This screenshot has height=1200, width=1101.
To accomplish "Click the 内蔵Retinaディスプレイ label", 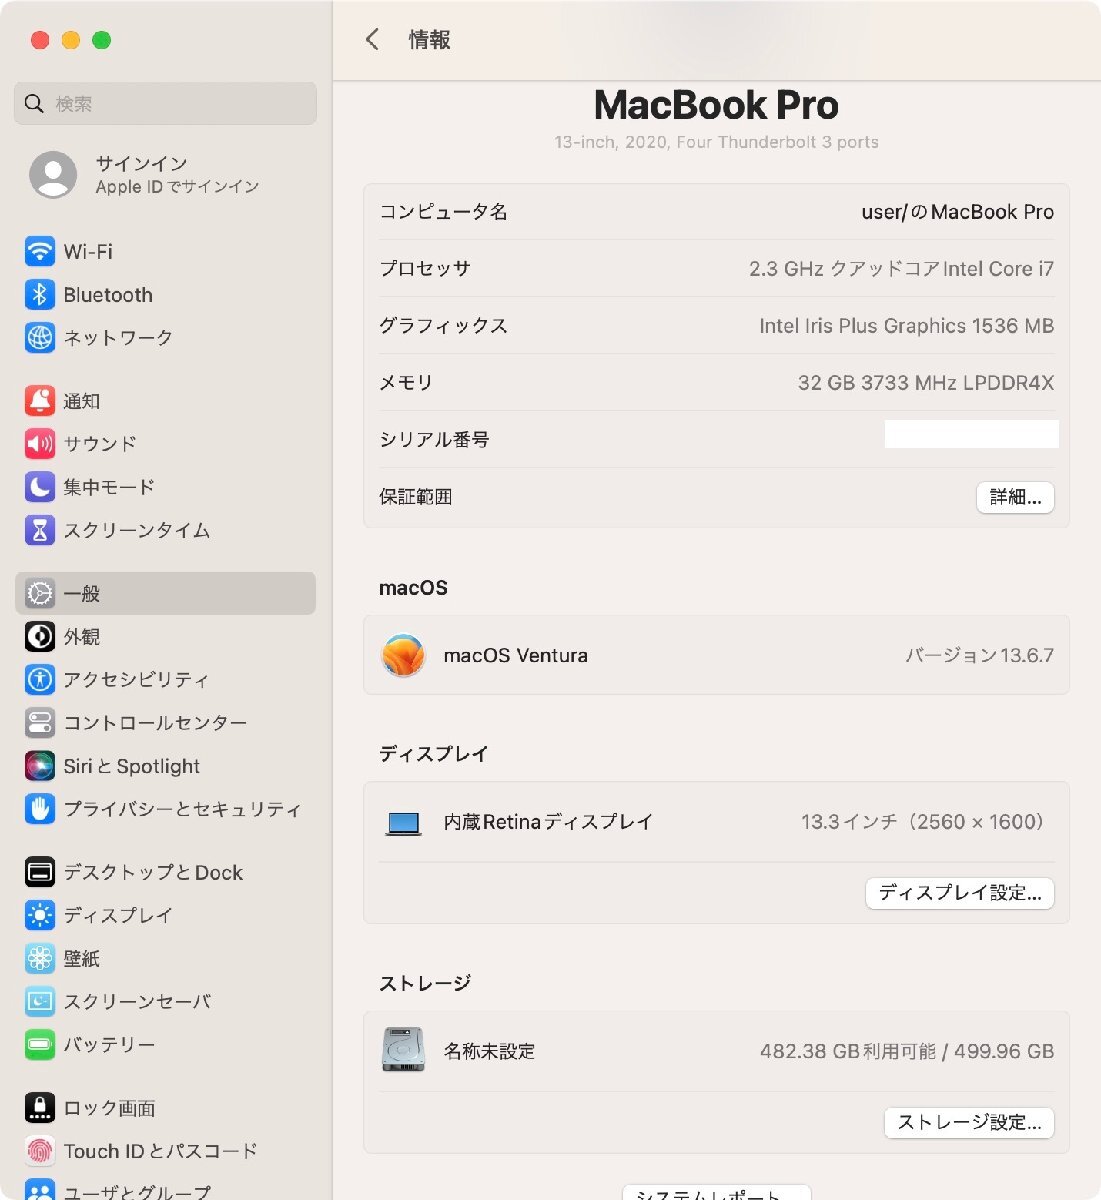I will coord(548,822).
